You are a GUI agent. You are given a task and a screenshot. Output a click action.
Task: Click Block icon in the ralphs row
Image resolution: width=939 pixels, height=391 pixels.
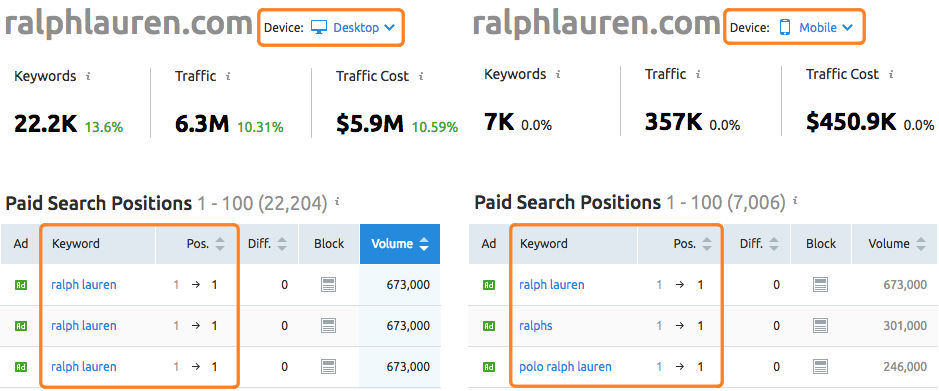pyautogui.click(x=820, y=326)
